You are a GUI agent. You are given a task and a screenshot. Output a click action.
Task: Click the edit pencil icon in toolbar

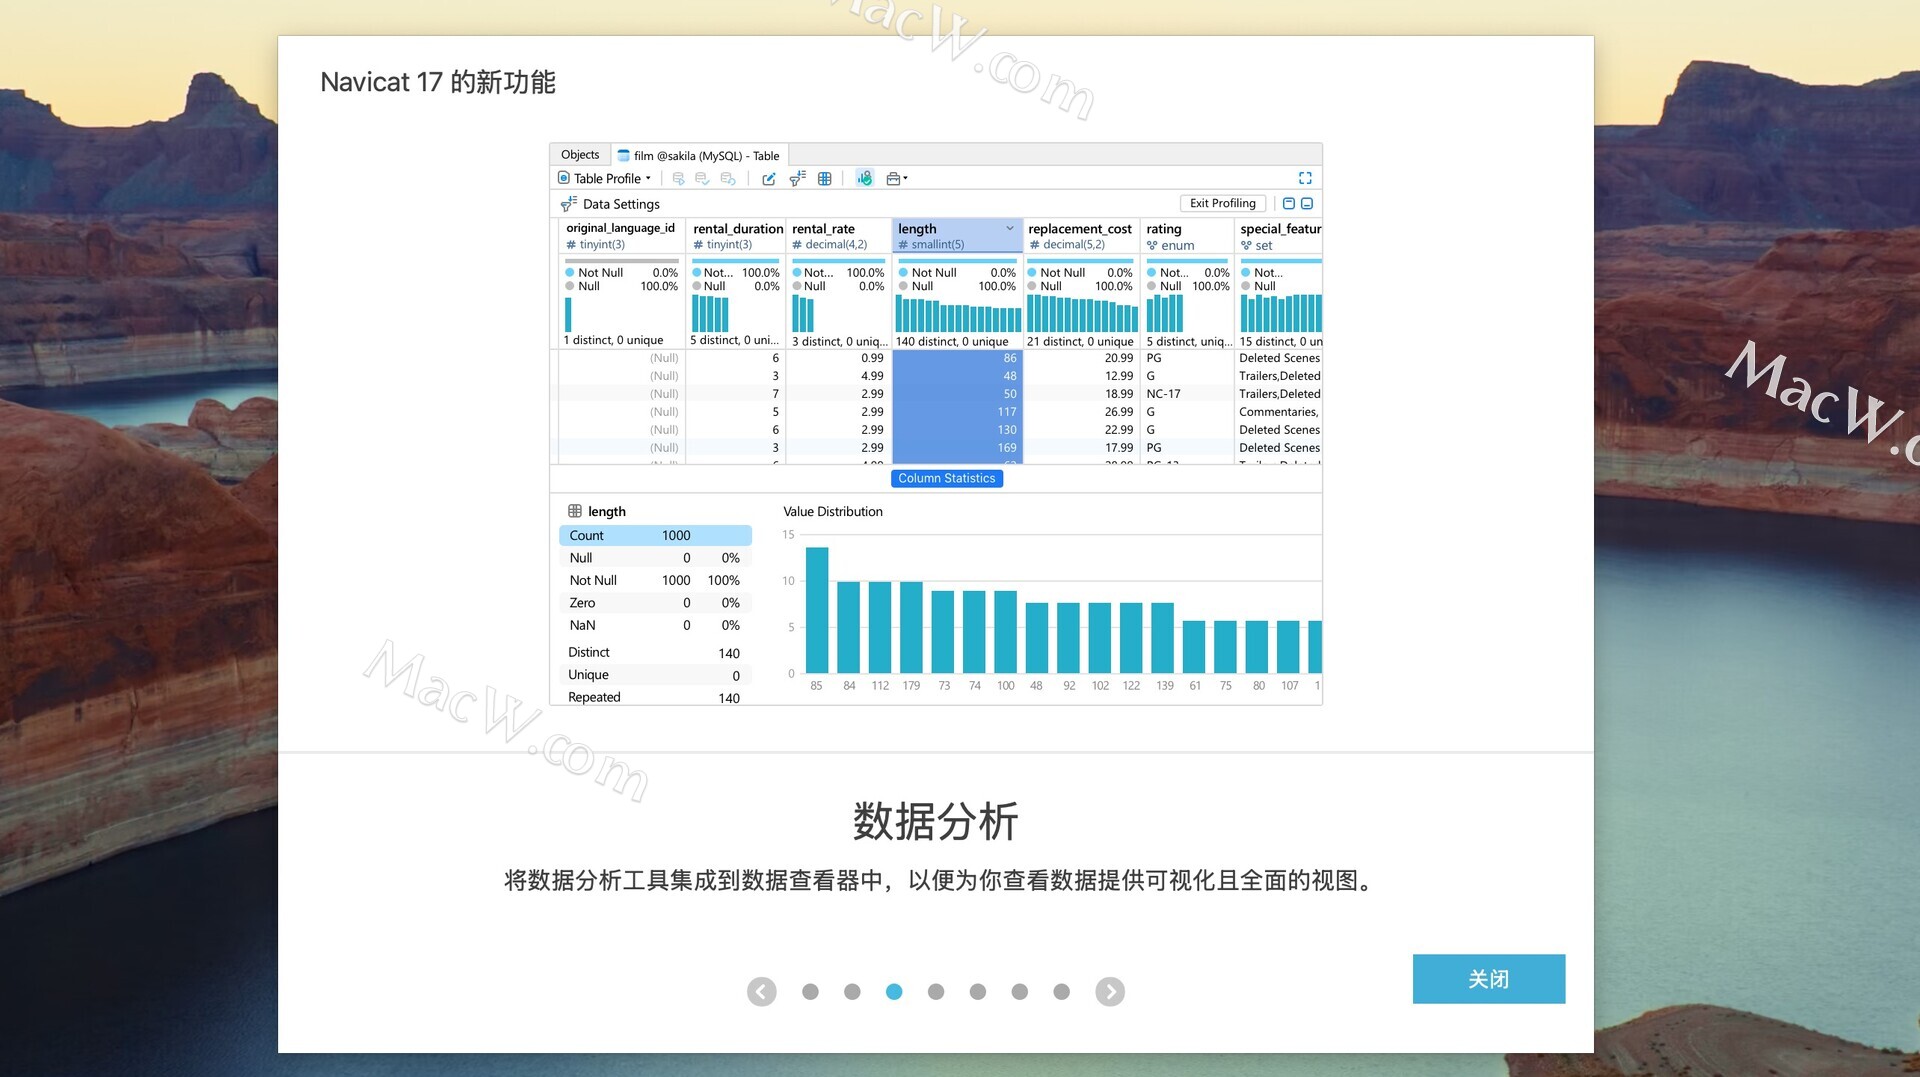(768, 179)
